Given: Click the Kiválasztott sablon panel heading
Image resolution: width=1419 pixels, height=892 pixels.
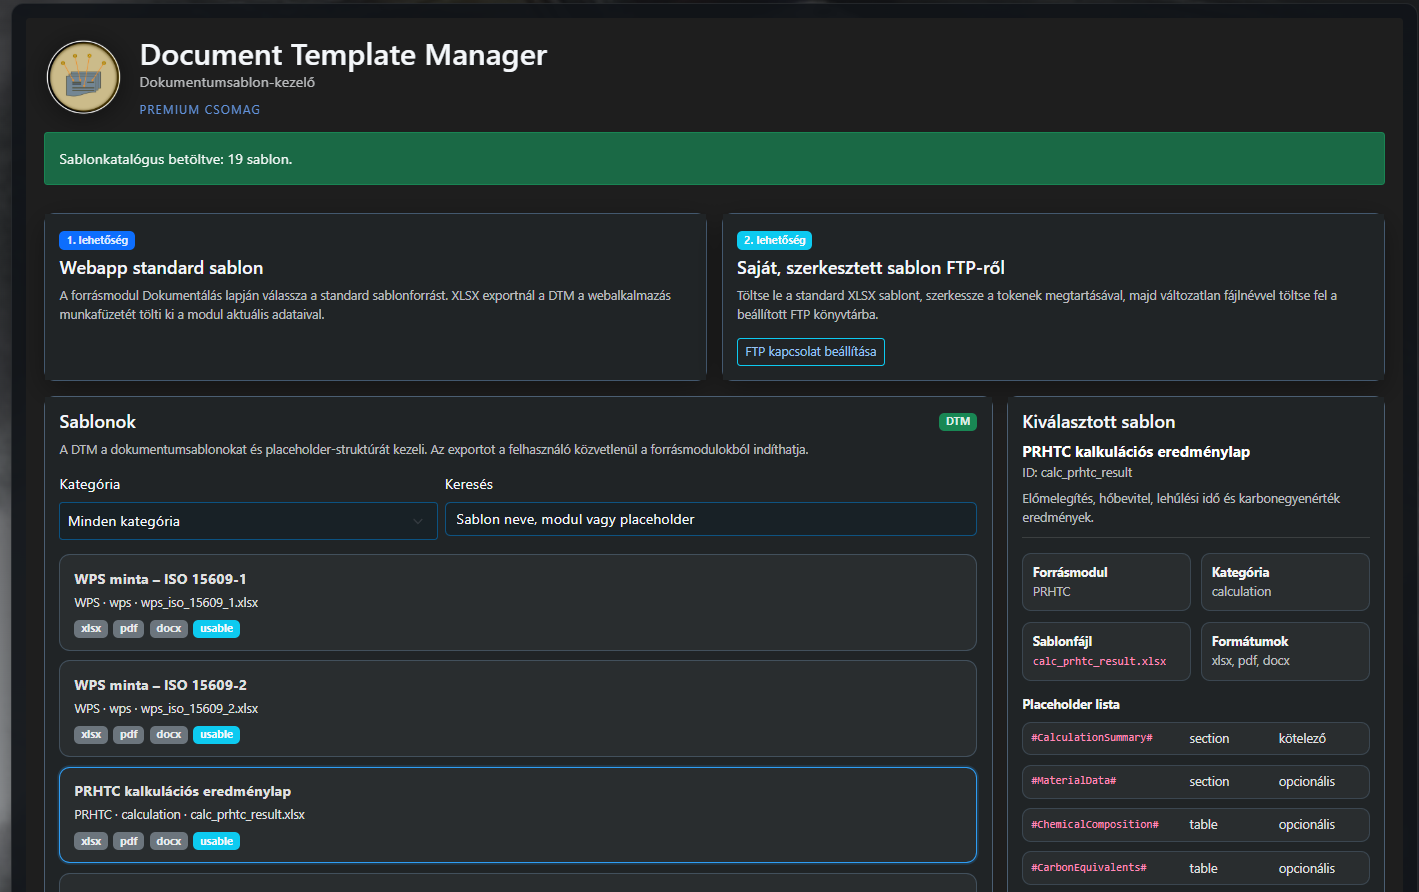Looking at the screenshot, I should click(x=1098, y=422).
